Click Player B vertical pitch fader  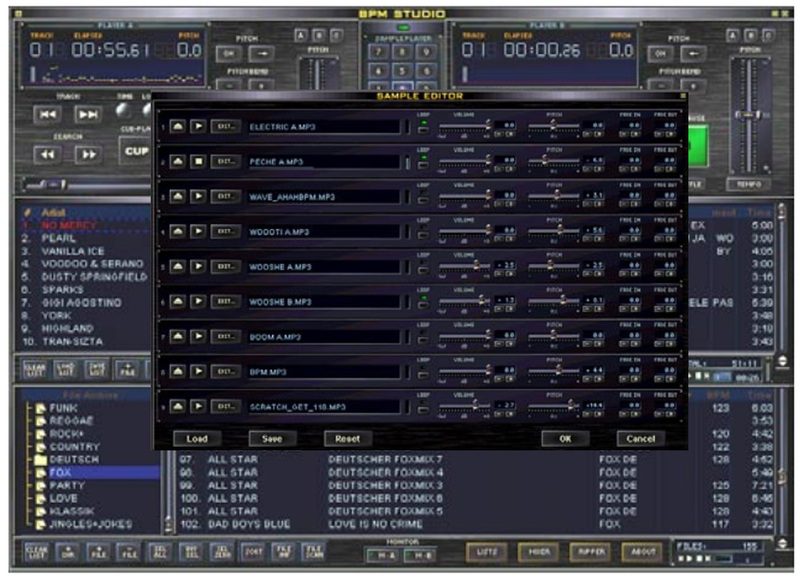click(748, 116)
